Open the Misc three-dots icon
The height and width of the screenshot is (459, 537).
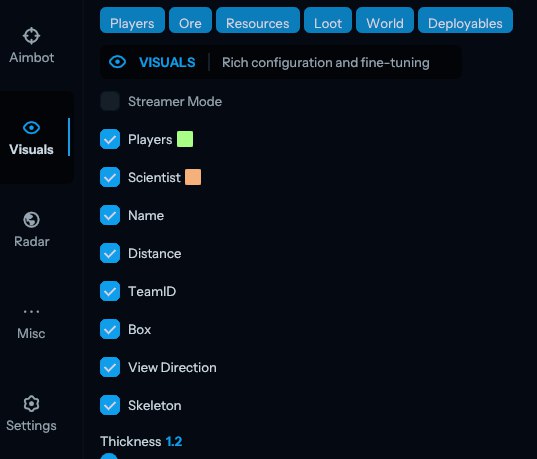pyautogui.click(x=32, y=312)
